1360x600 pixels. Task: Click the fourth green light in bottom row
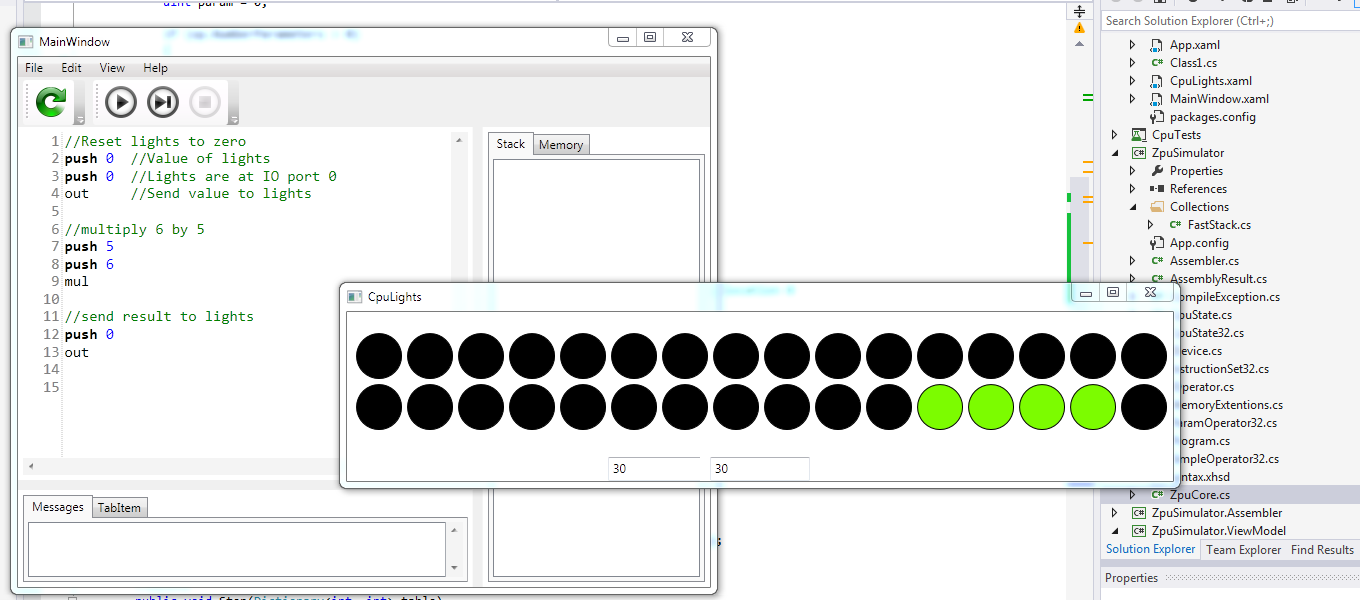[1093, 408]
